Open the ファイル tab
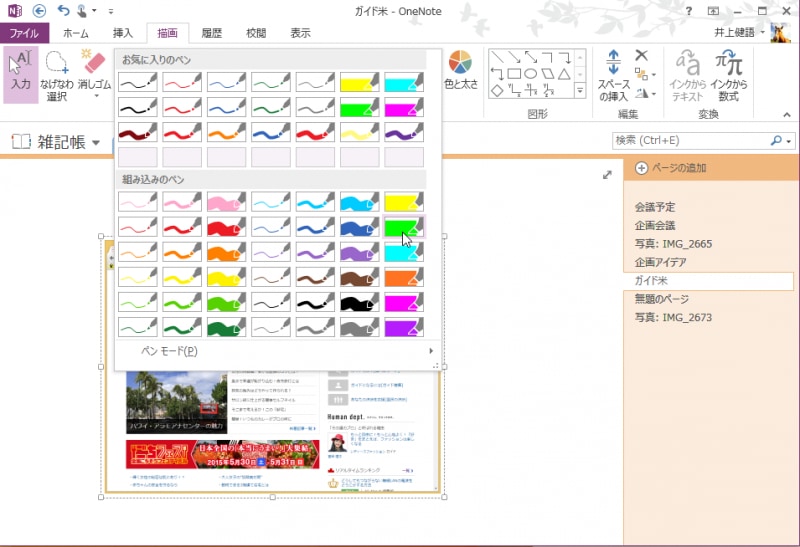Image resolution: width=800 pixels, height=547 pixels. (x=23, y=33)
